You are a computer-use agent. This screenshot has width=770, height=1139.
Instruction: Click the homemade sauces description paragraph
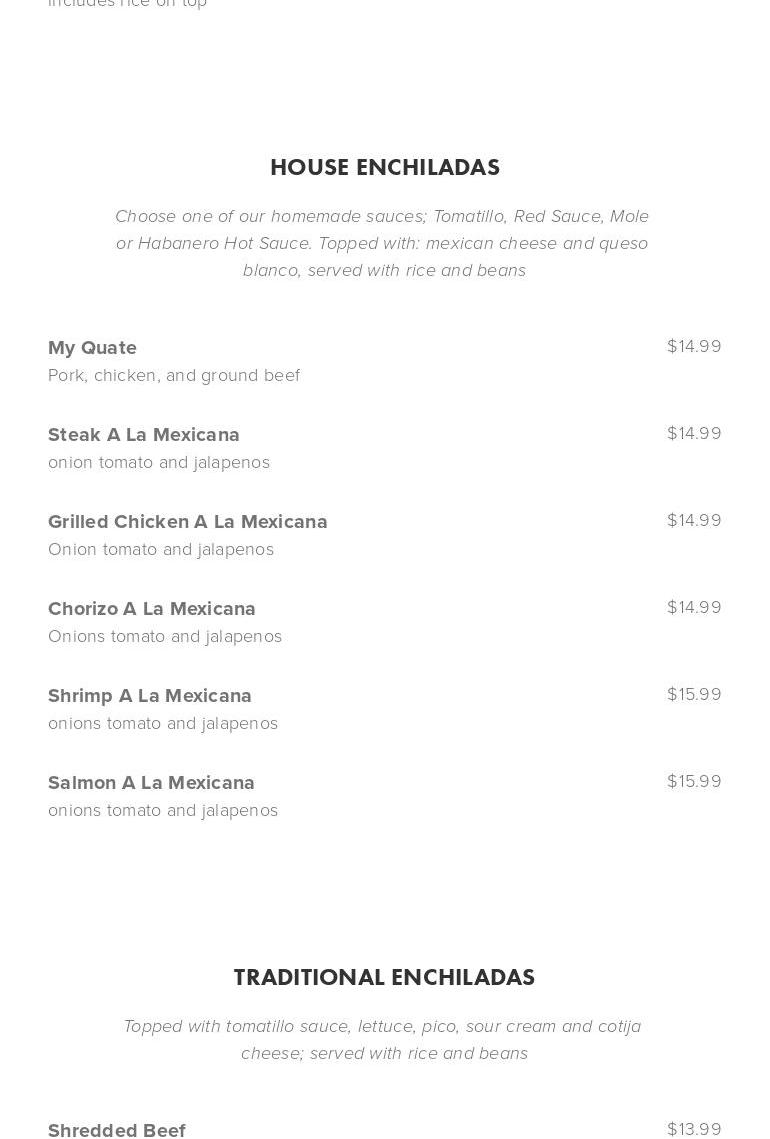[384, 243]
